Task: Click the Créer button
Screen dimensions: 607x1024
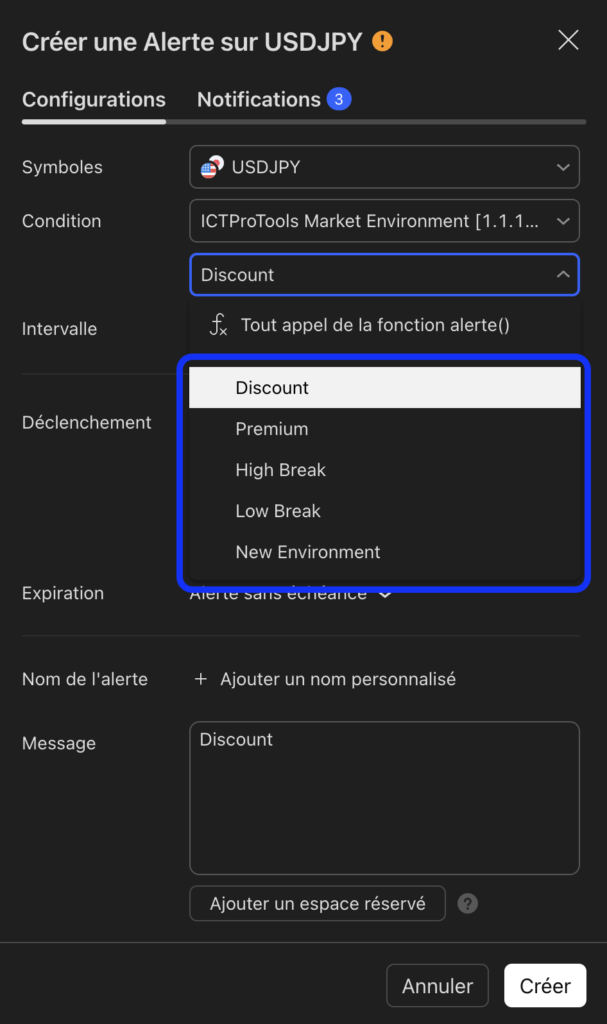Action: [545, 985]
